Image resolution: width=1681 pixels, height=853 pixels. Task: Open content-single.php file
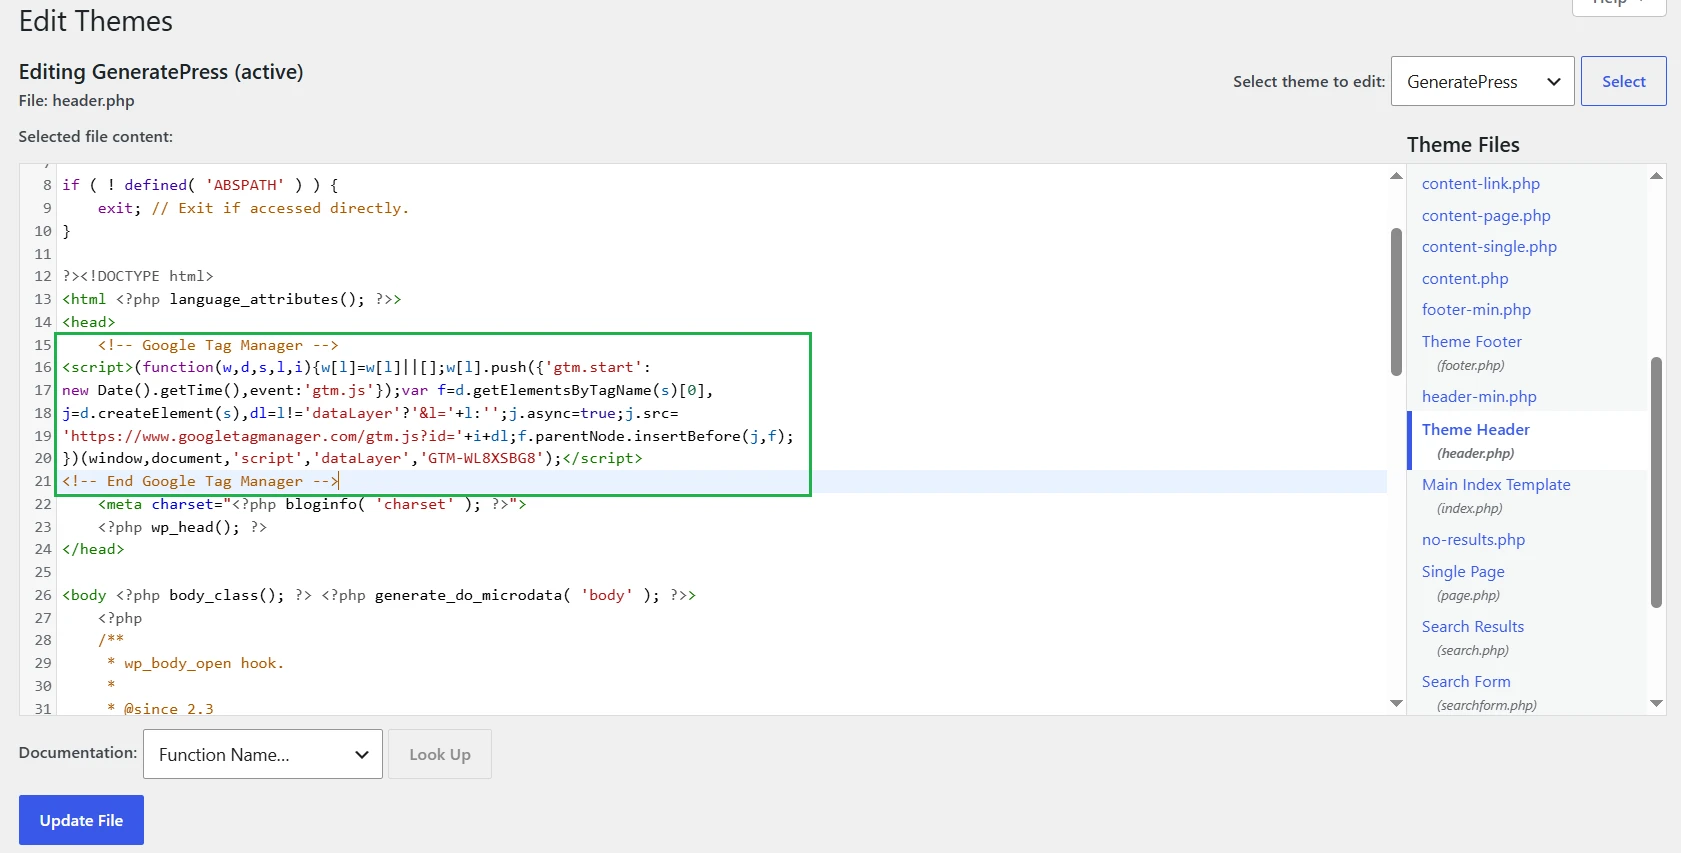point(1489,247)
